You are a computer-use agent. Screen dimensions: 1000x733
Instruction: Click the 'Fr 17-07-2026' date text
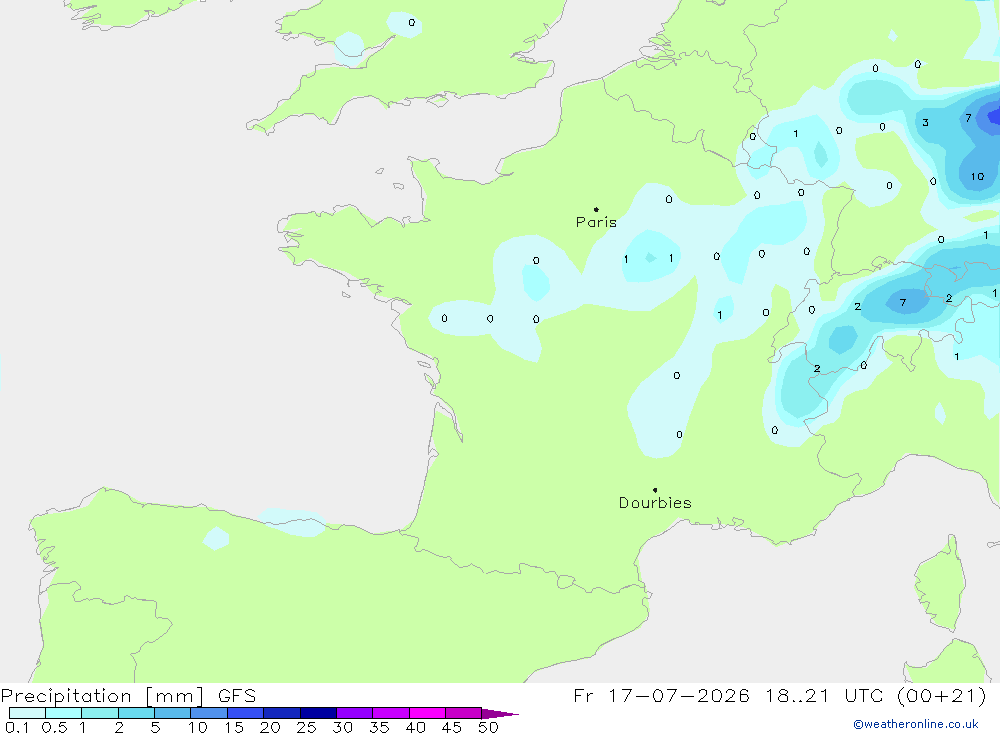pos(661,695)
